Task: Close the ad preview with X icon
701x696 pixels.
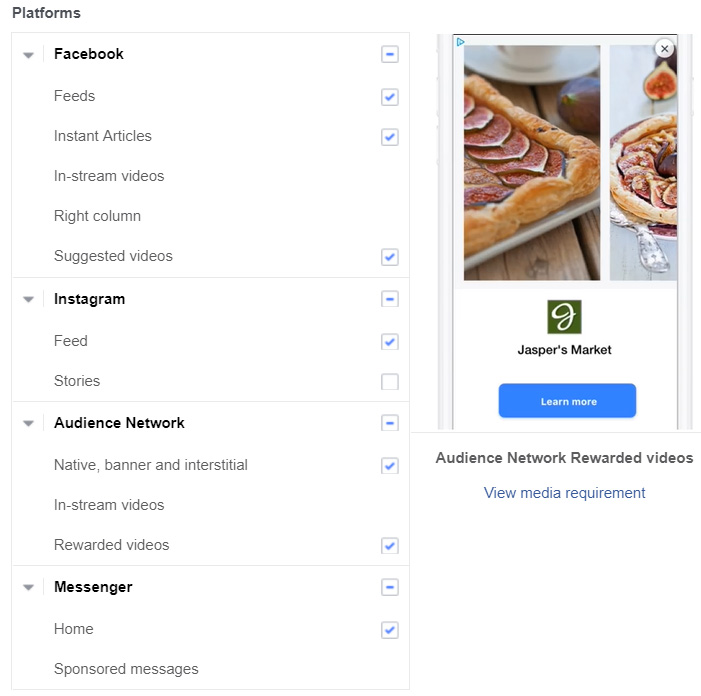Action: click(664, 48)
